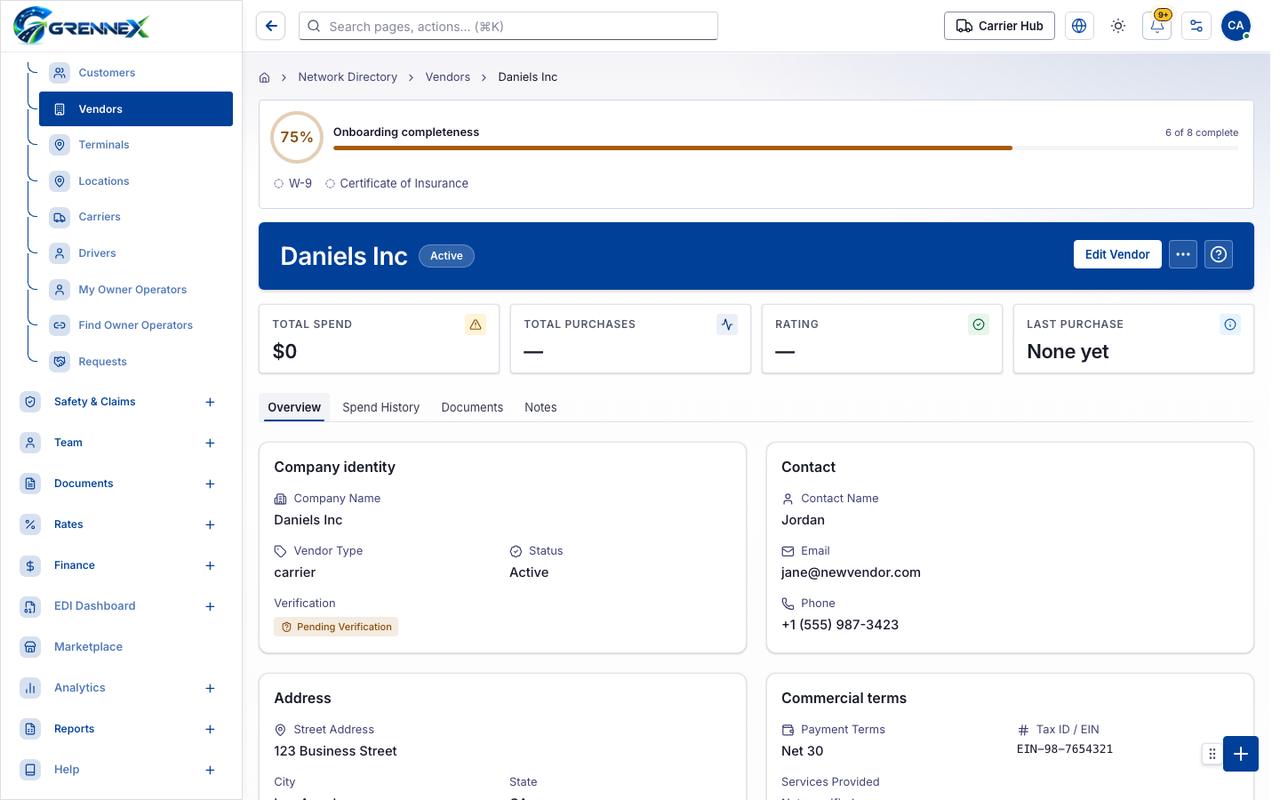1280x800 pixels.
Task: Toggle the light/dark theme sun icon
Action: pyautogui.click(x=1118, y=26)
